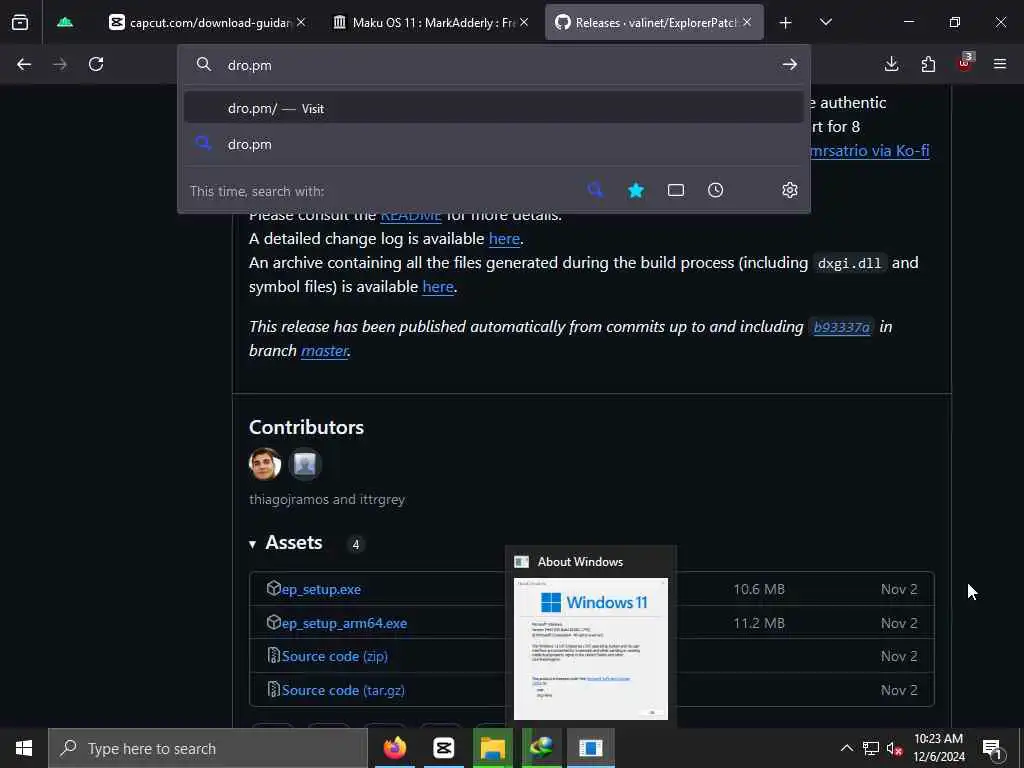Search with Tabs icon

[676, 190]
